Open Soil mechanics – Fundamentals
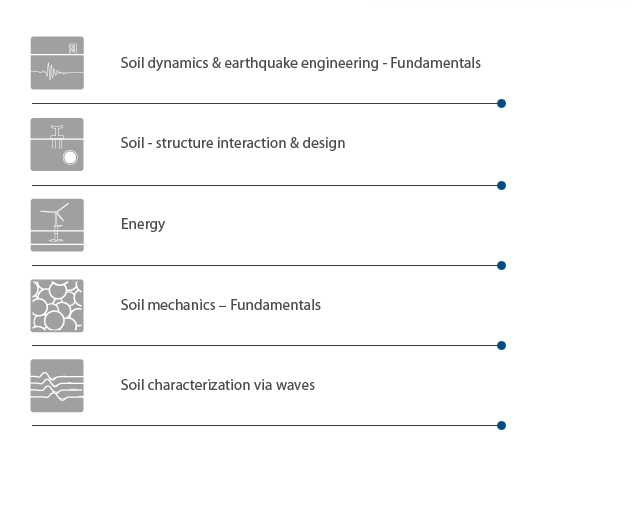Viewport: 639px width, 513px height. (x=220, y=305)
